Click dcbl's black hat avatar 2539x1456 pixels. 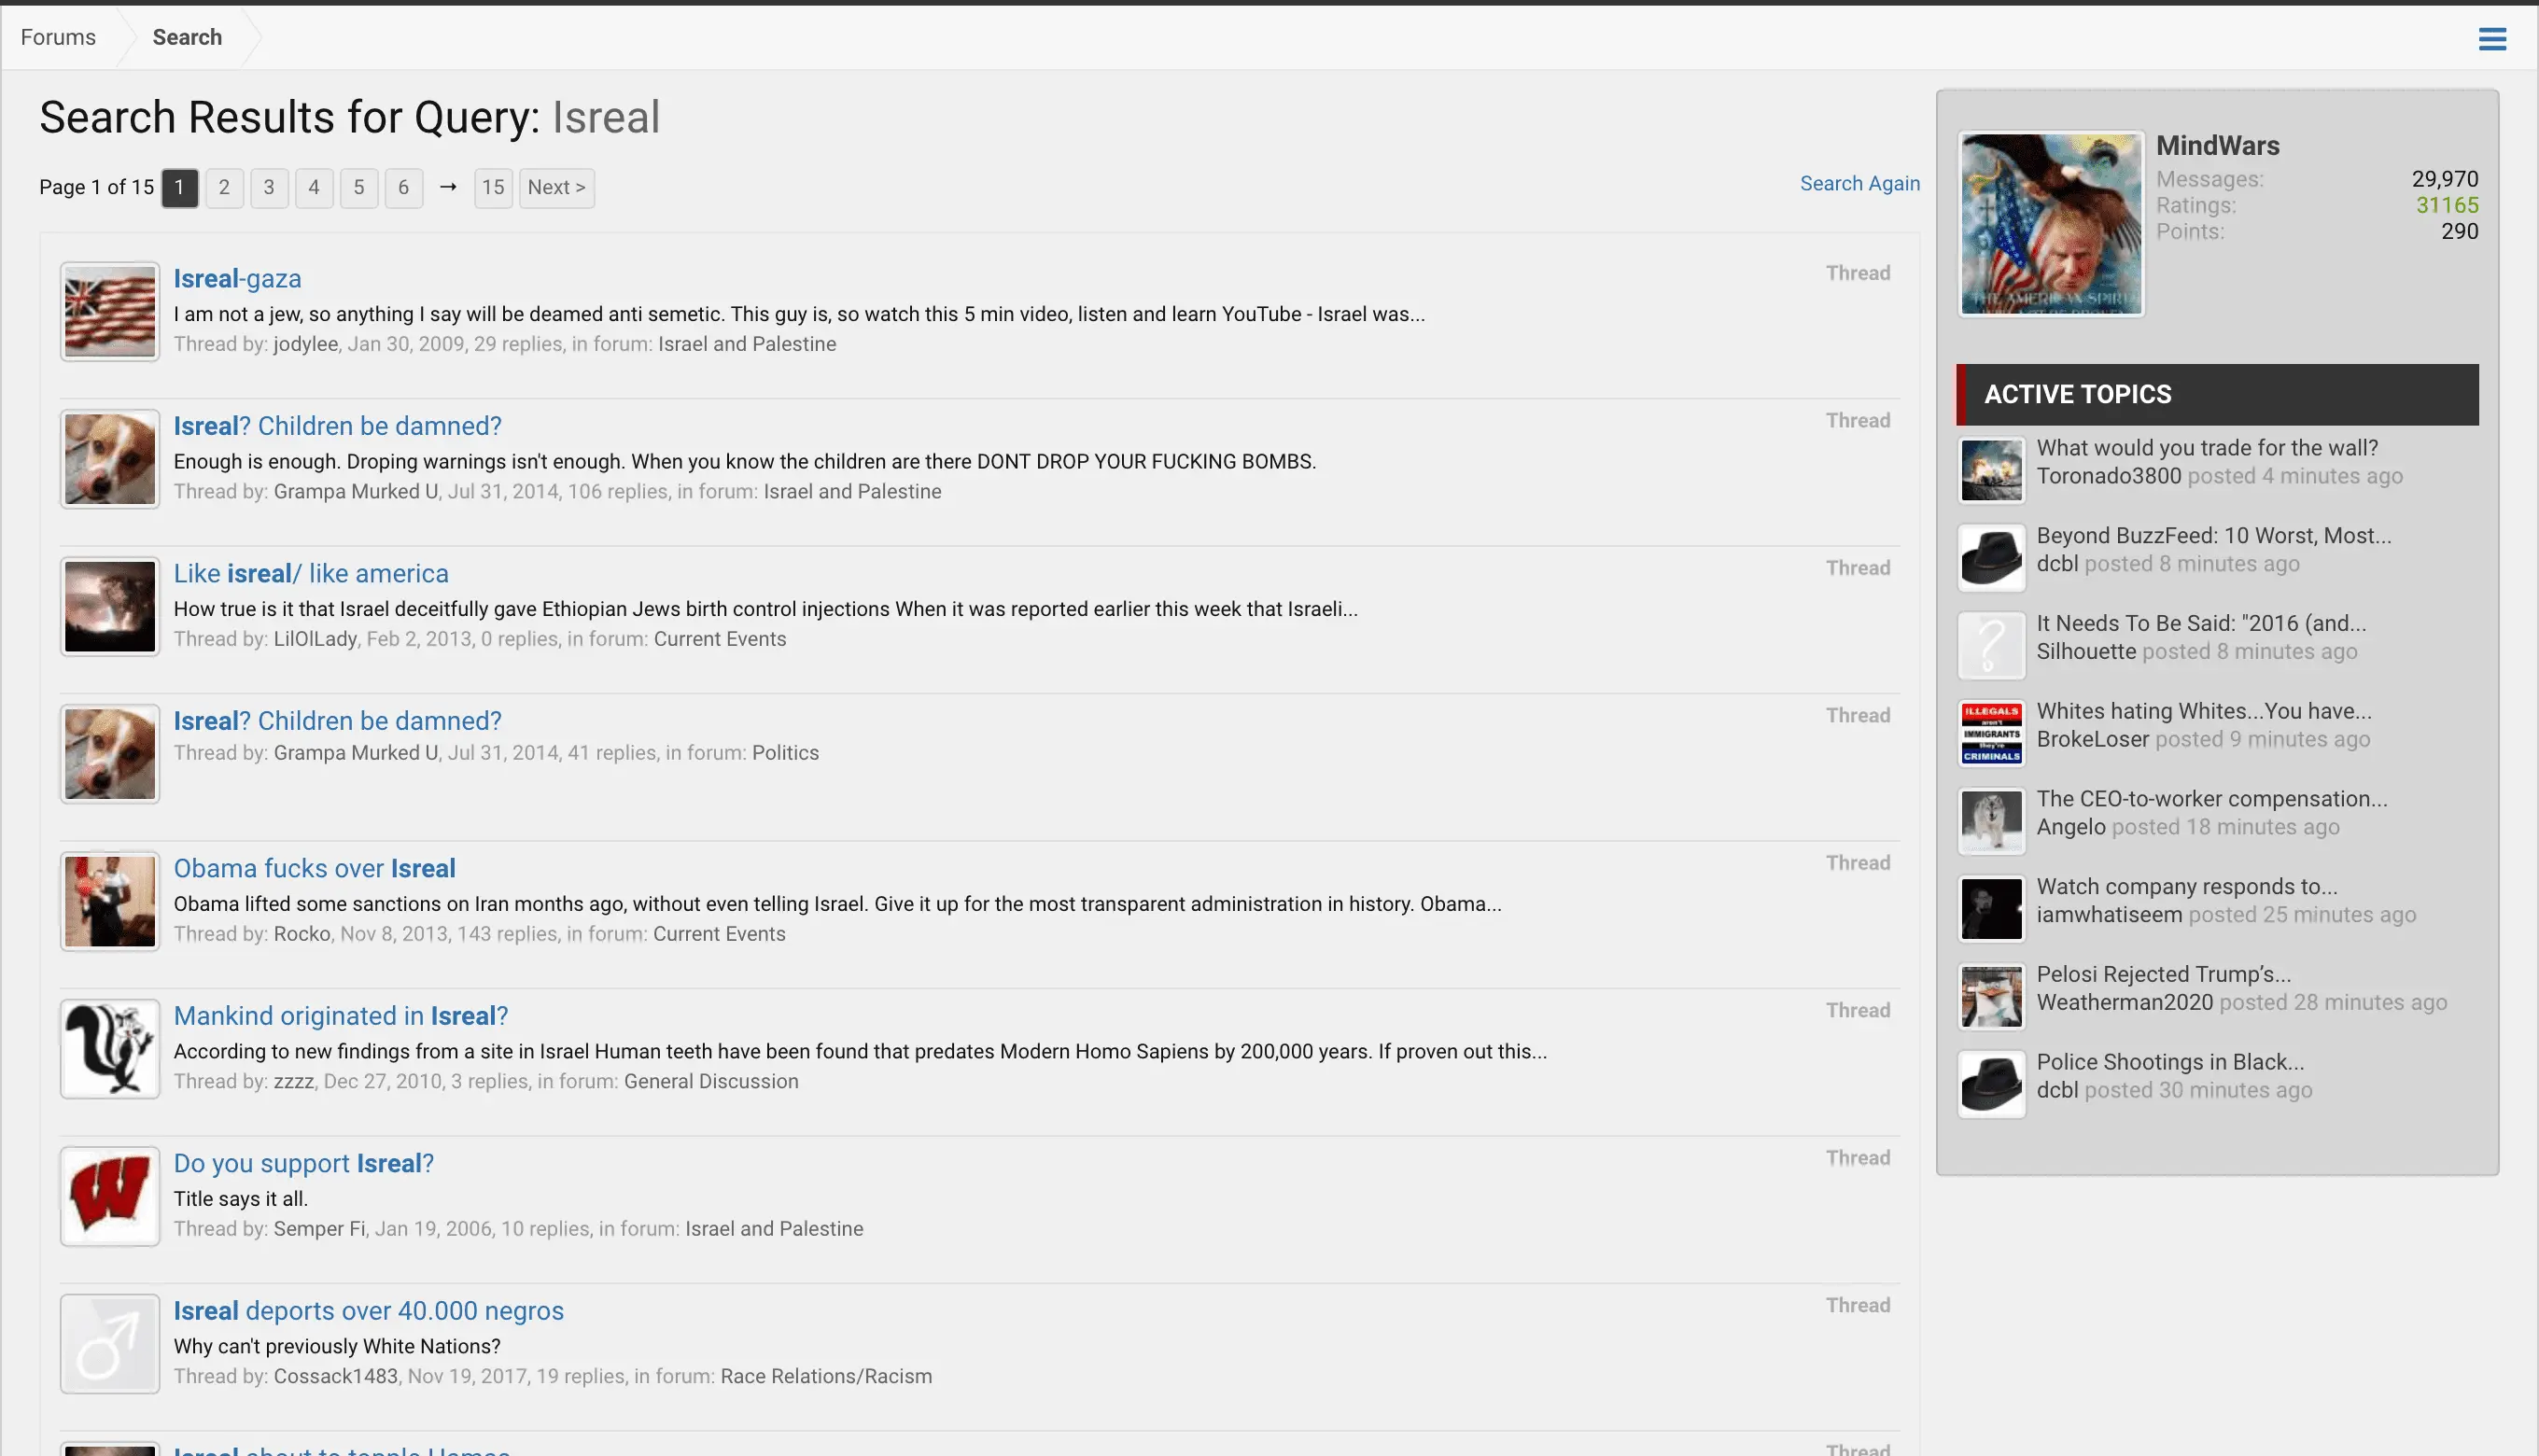click(1990, 557)
